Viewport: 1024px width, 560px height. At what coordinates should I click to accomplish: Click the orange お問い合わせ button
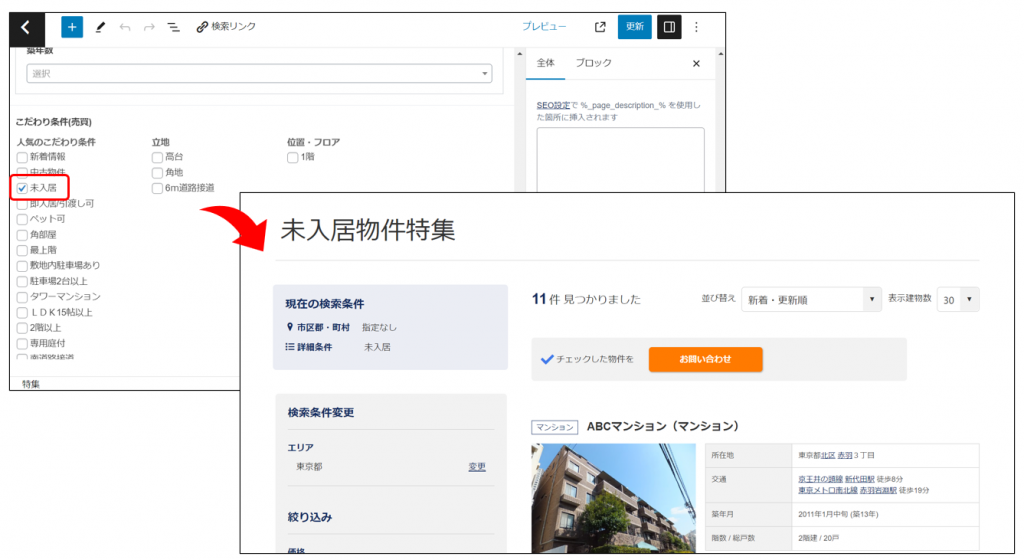tap(705, 359)
